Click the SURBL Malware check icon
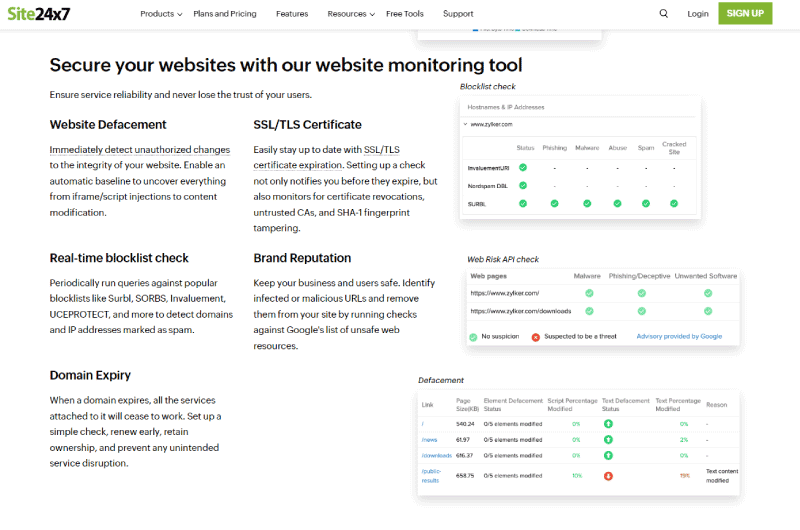 tap(587, 204)
